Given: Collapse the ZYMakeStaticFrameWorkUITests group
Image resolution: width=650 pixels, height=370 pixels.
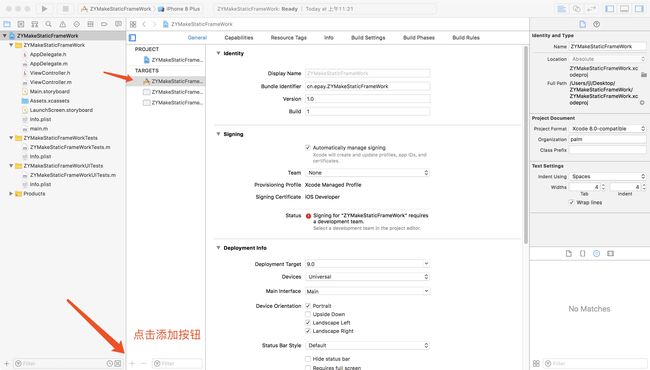Looking at the screenshot, I should (11, 166).
